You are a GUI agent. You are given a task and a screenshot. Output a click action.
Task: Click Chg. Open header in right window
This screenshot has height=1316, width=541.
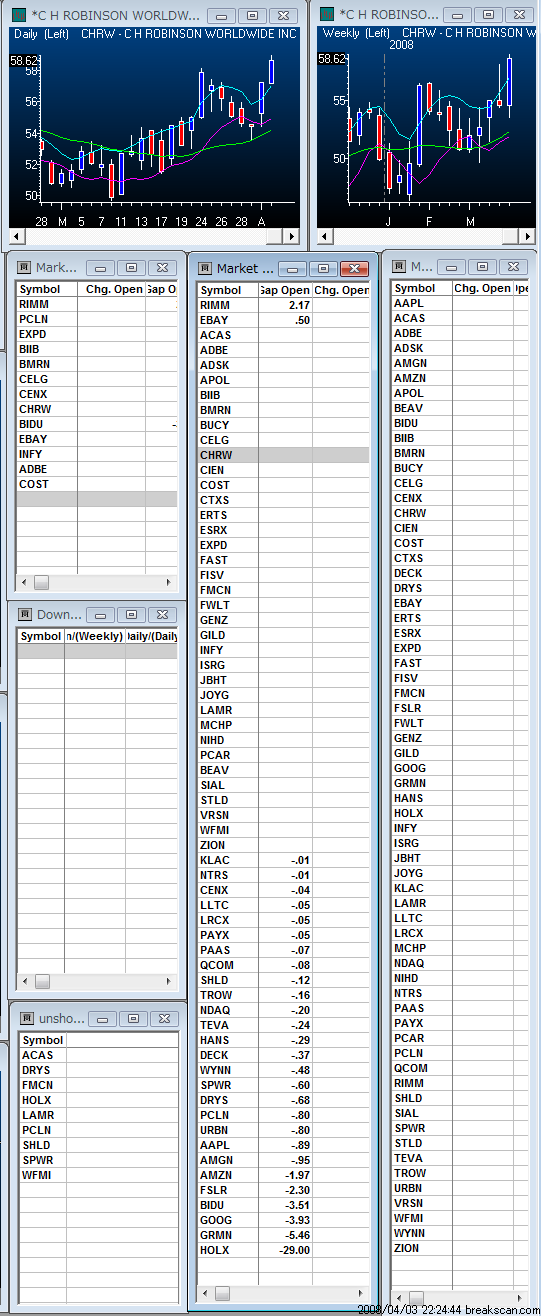tap(482, 288)
